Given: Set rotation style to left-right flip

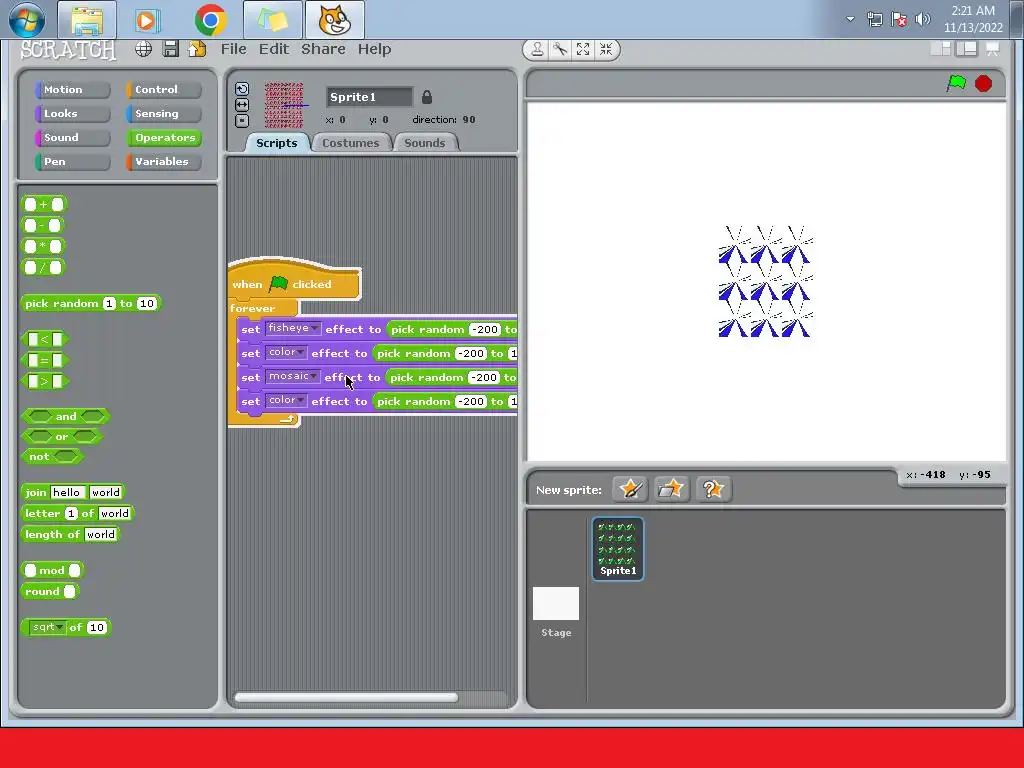Looking at the screenshot, I should 242,104.
